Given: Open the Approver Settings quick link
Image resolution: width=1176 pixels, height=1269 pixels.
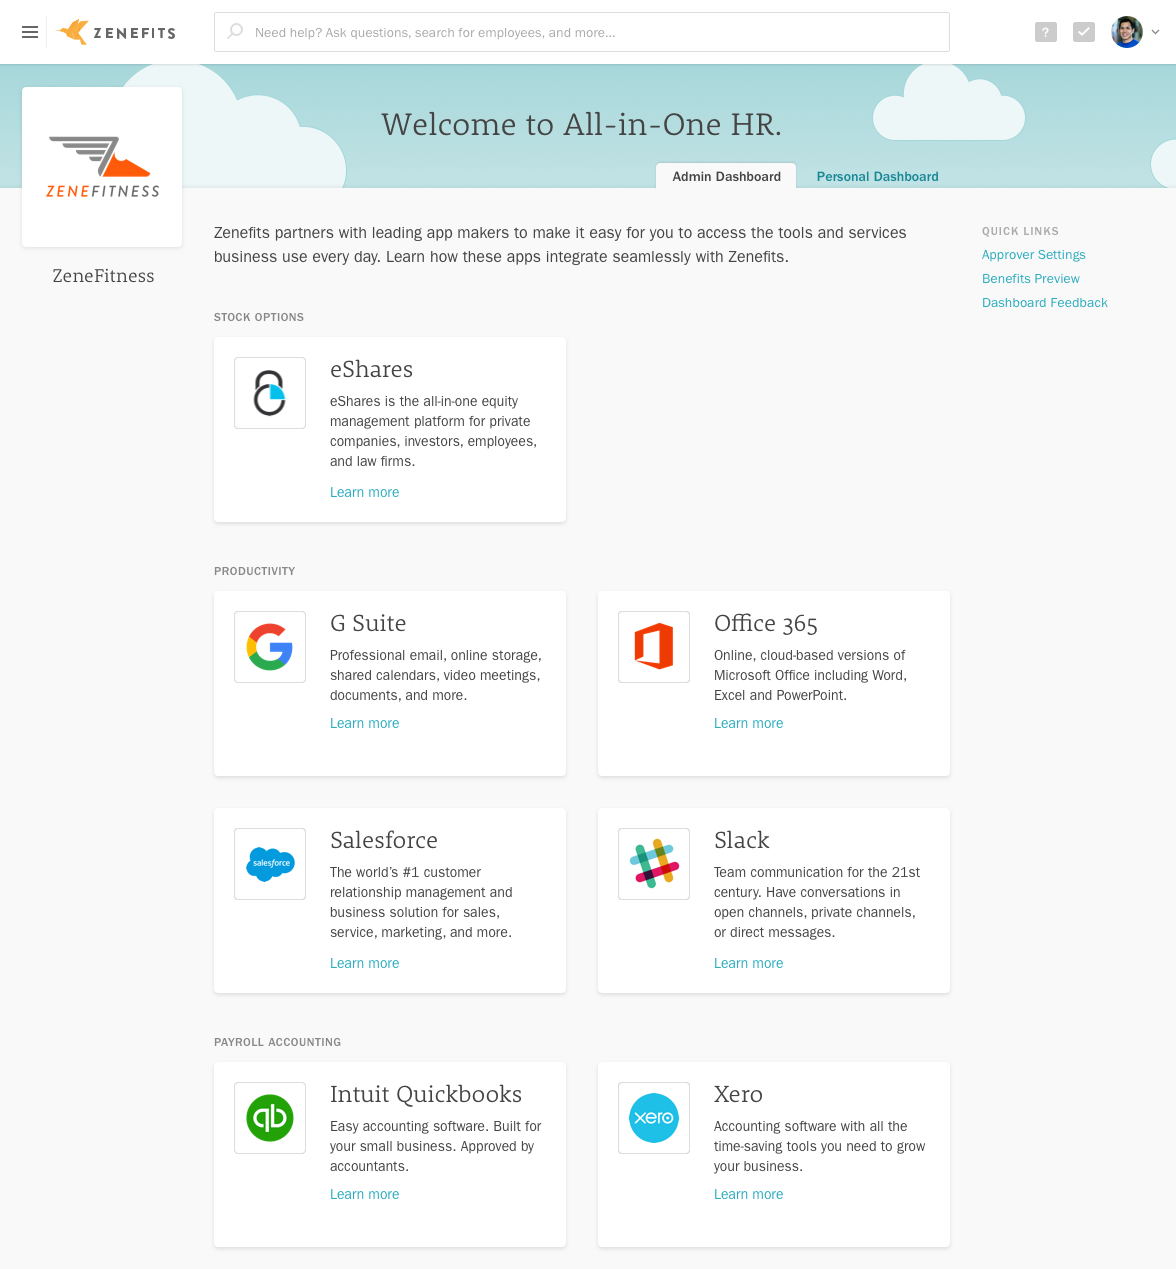Looking at the screenshot, I should [x=1033, y=255].
